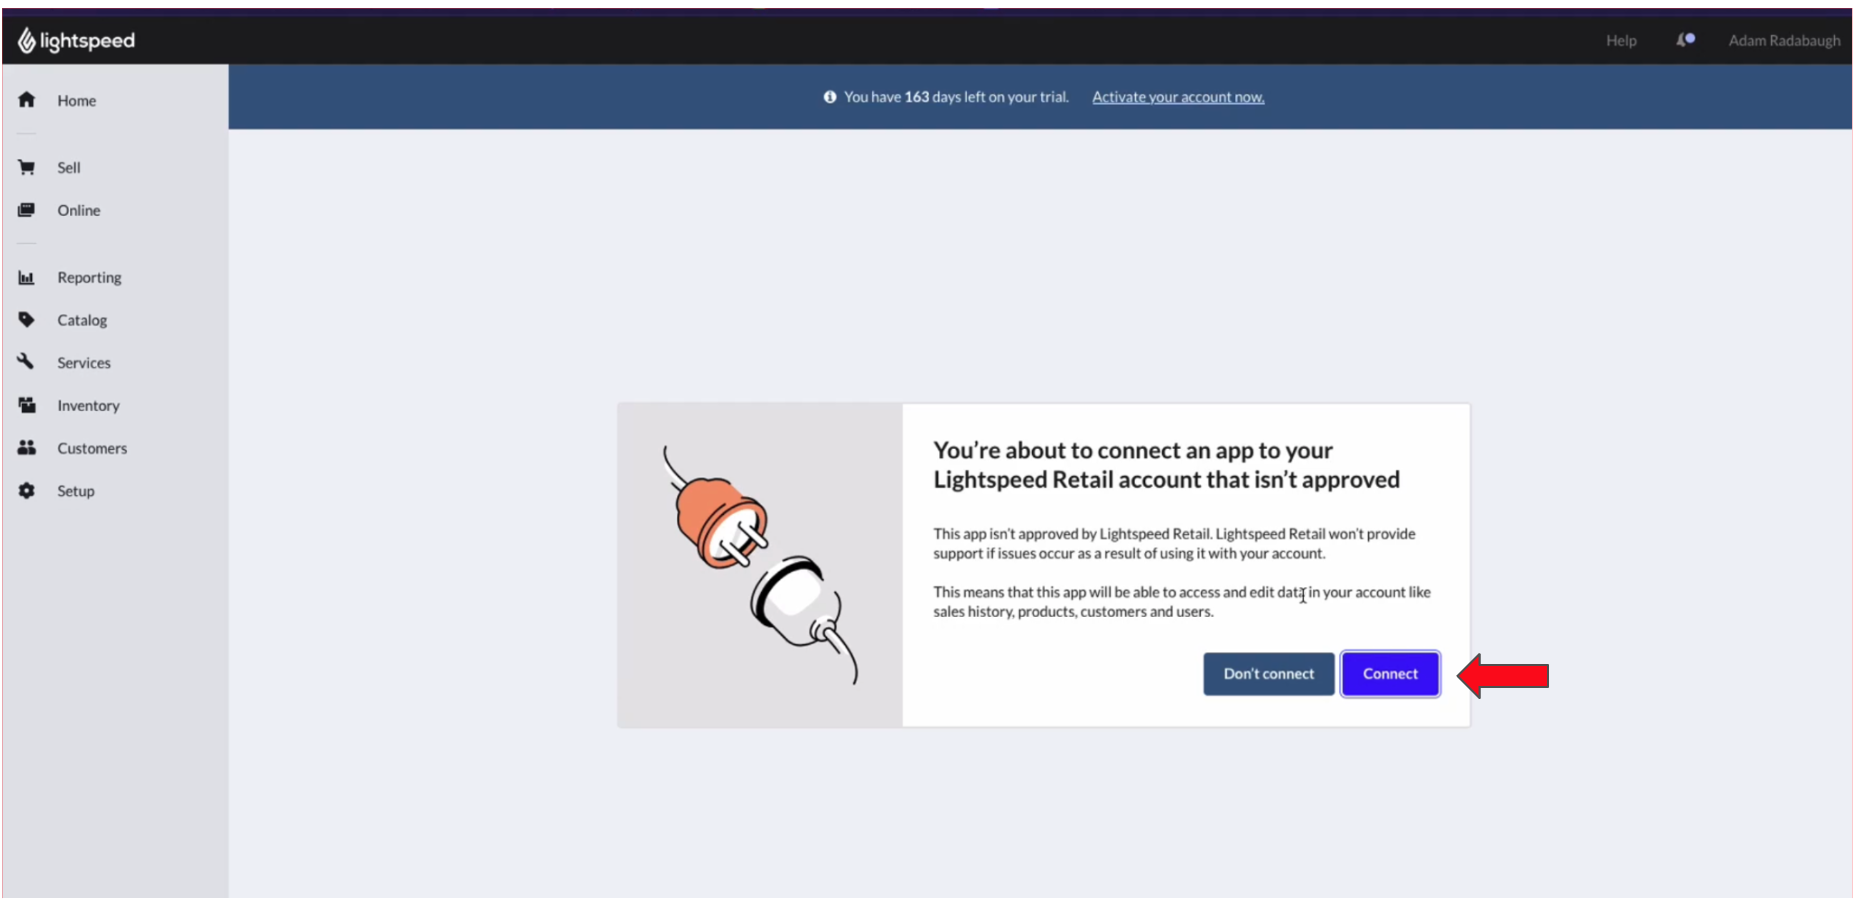Open Setup with the gear icon
This screenshot has width=1854, height=902.
coord(27,491)
